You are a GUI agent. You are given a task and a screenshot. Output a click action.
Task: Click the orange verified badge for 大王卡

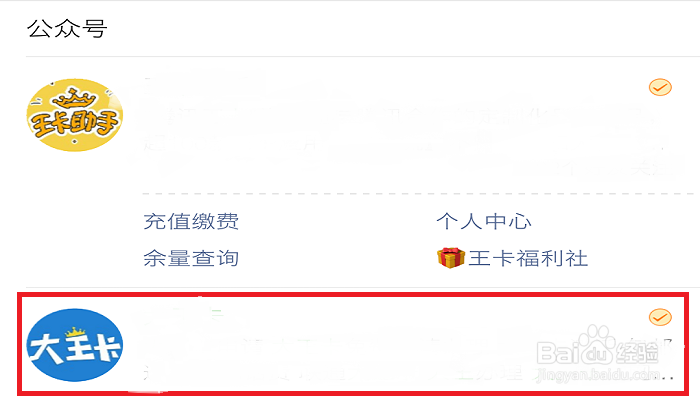(x=660, y=317)
